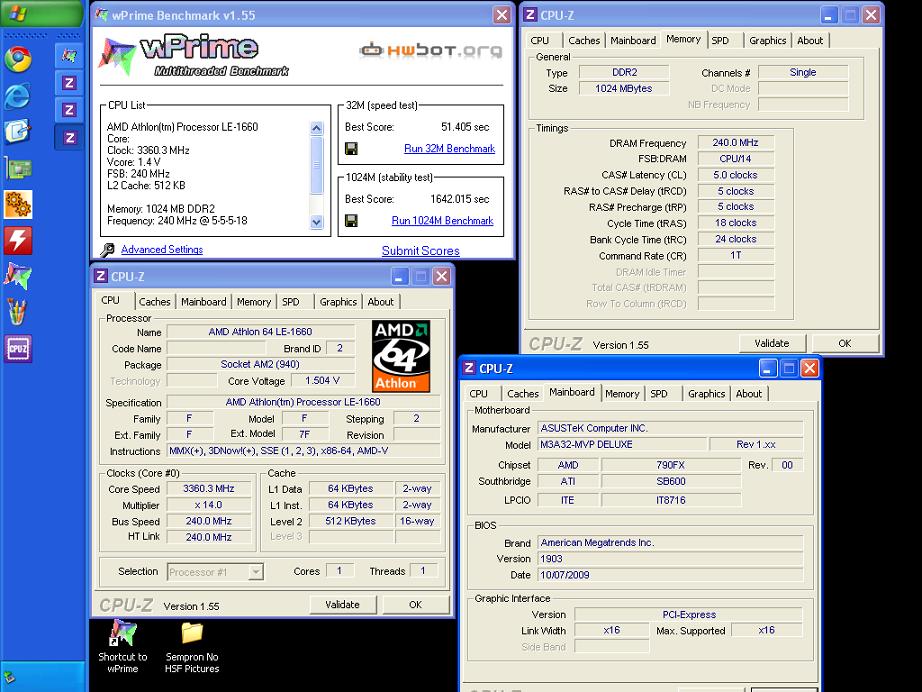Click Run 1024M Benchmark link
The image size is (922, 692).
point(442,220)
